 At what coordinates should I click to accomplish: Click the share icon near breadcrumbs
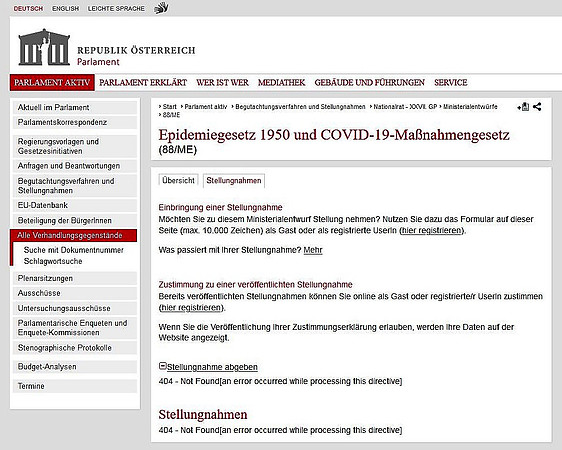pyautogui.click(x=537, y=106)
